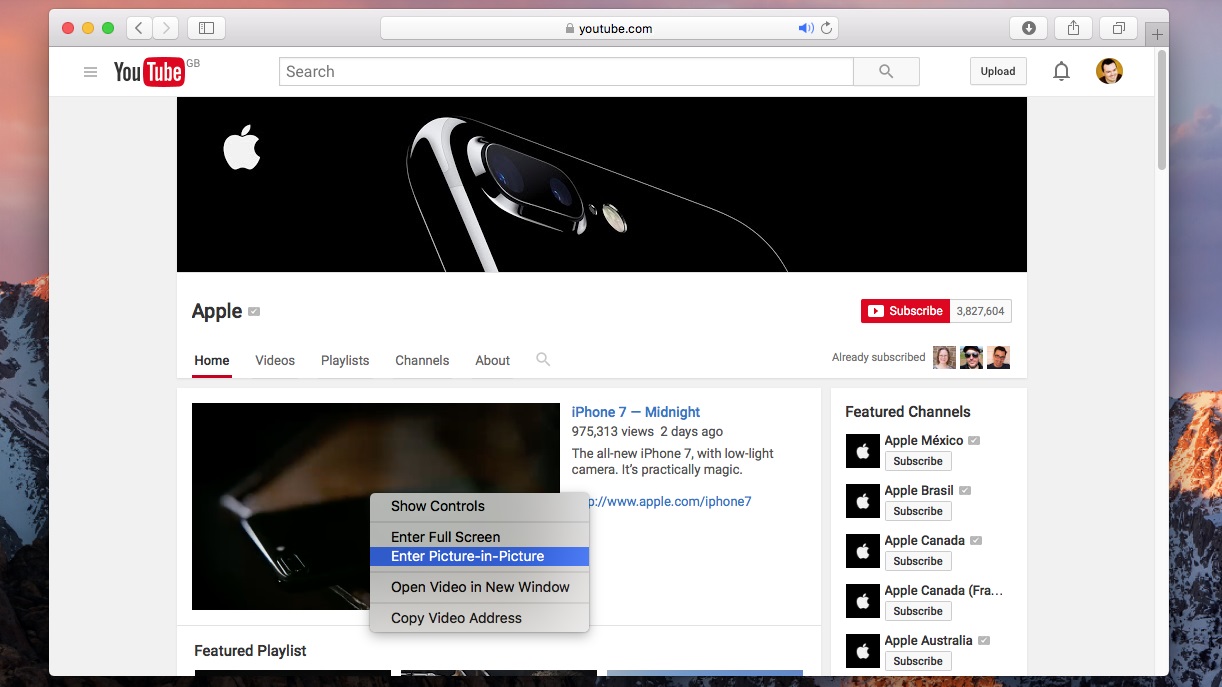Choose Show Controls from context menu

click(x=479, y=506)
